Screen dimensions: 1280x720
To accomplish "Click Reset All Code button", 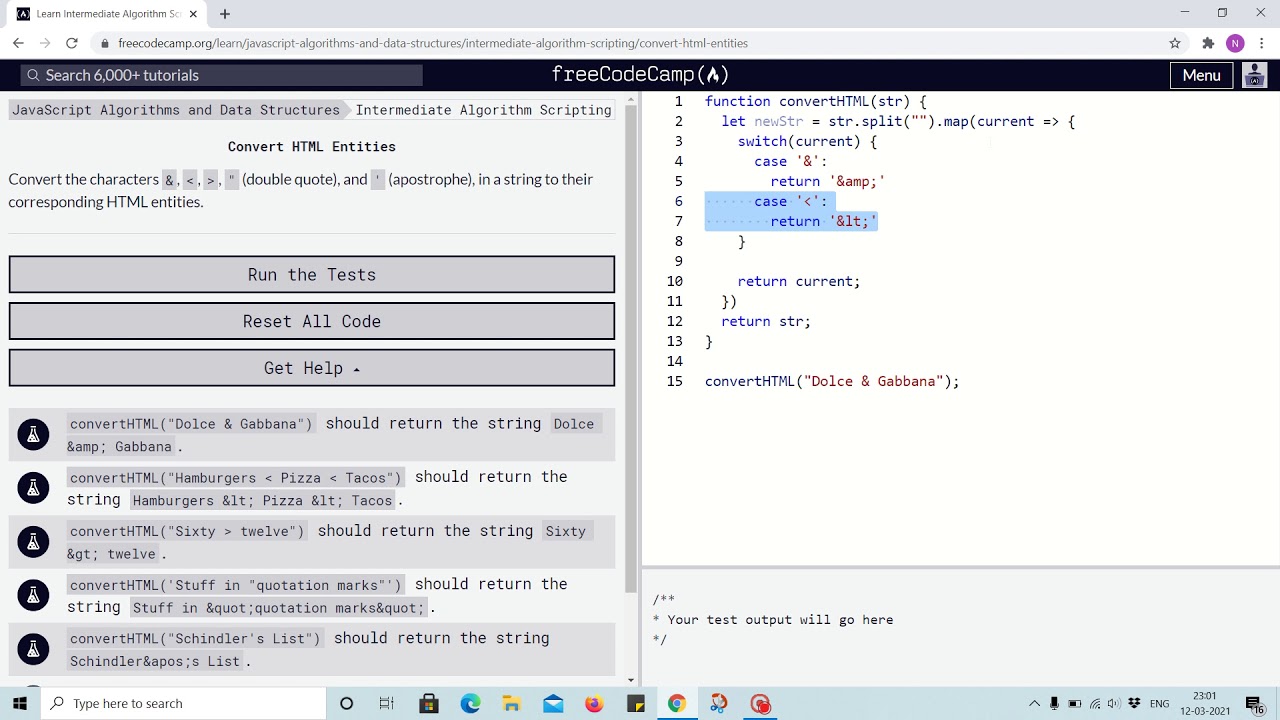I will point(312,321).
